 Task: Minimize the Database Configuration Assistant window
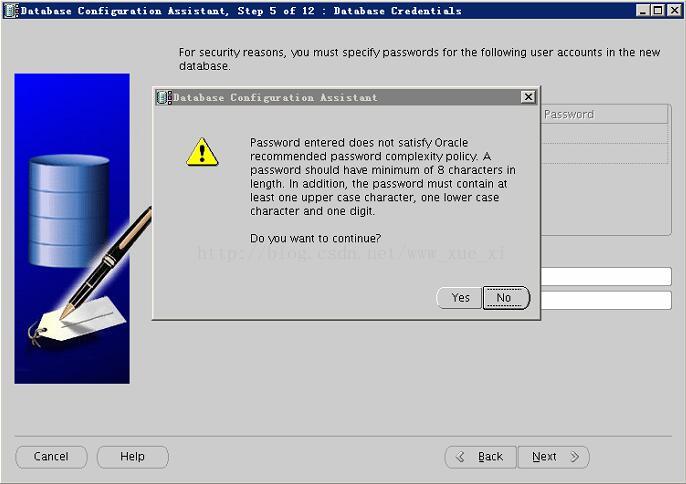[x=642, y=11]
